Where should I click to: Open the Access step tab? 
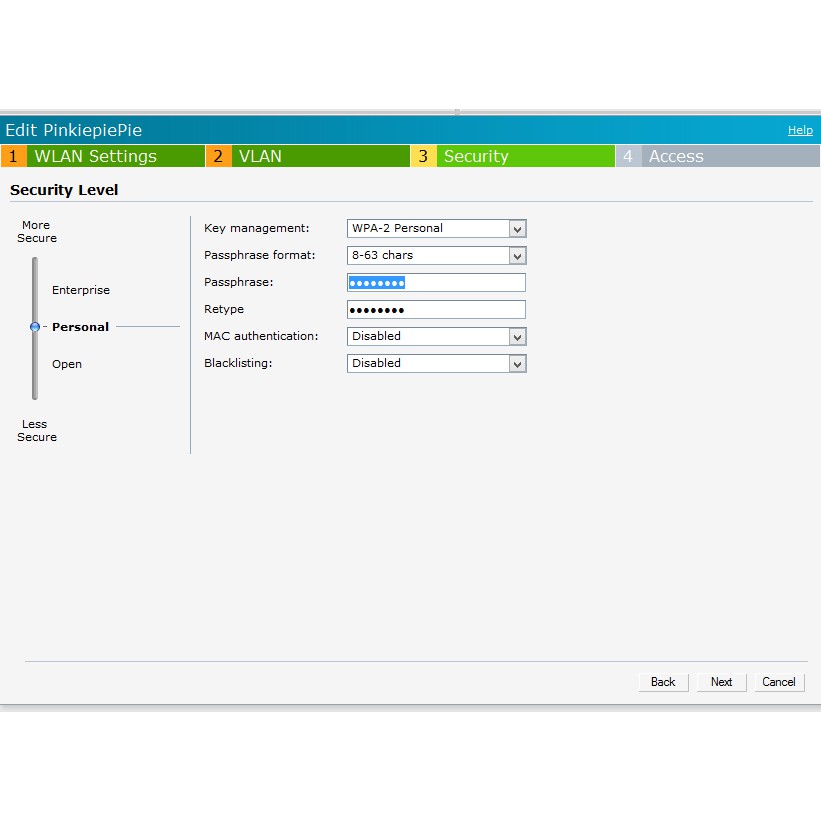(676, 156)
